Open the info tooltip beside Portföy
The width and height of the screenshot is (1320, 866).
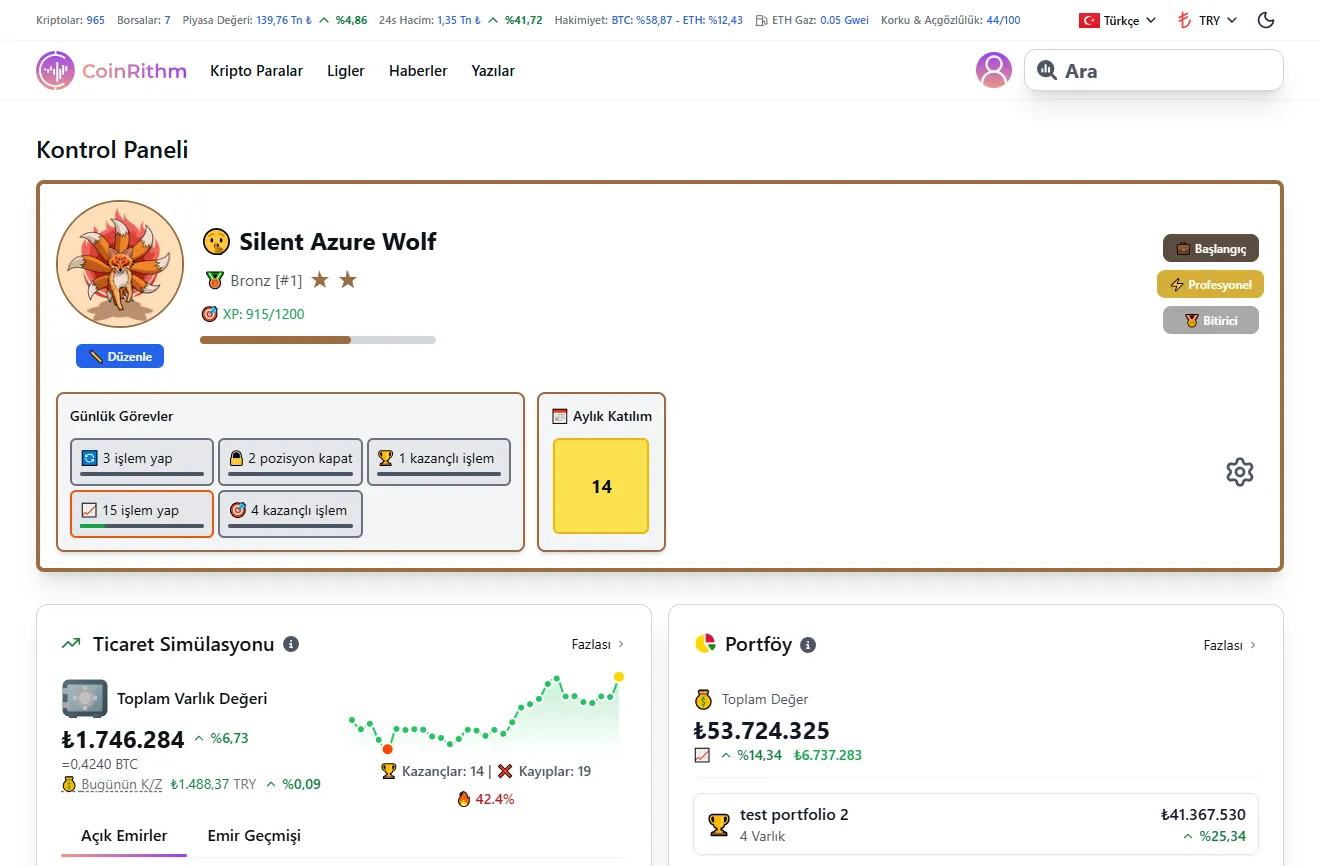pyautogui.click(x=809, y=644)
